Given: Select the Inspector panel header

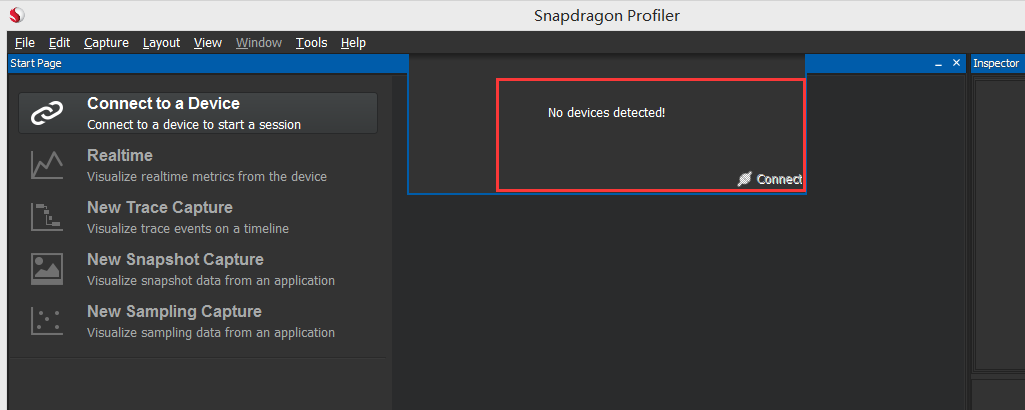Looking at the screenshot, I should [x=996, y=63].
